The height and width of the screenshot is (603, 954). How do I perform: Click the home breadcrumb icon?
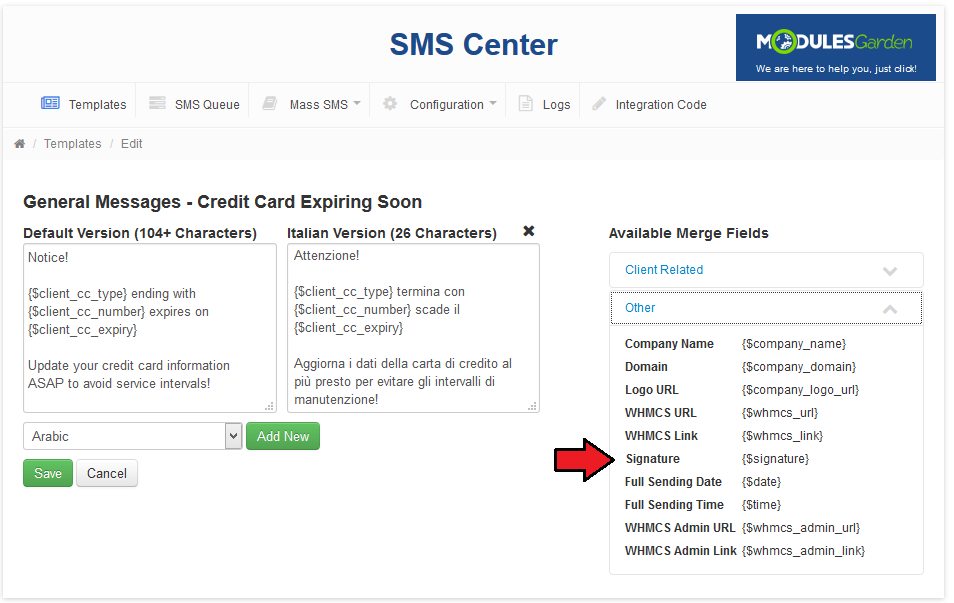(19, 144)
